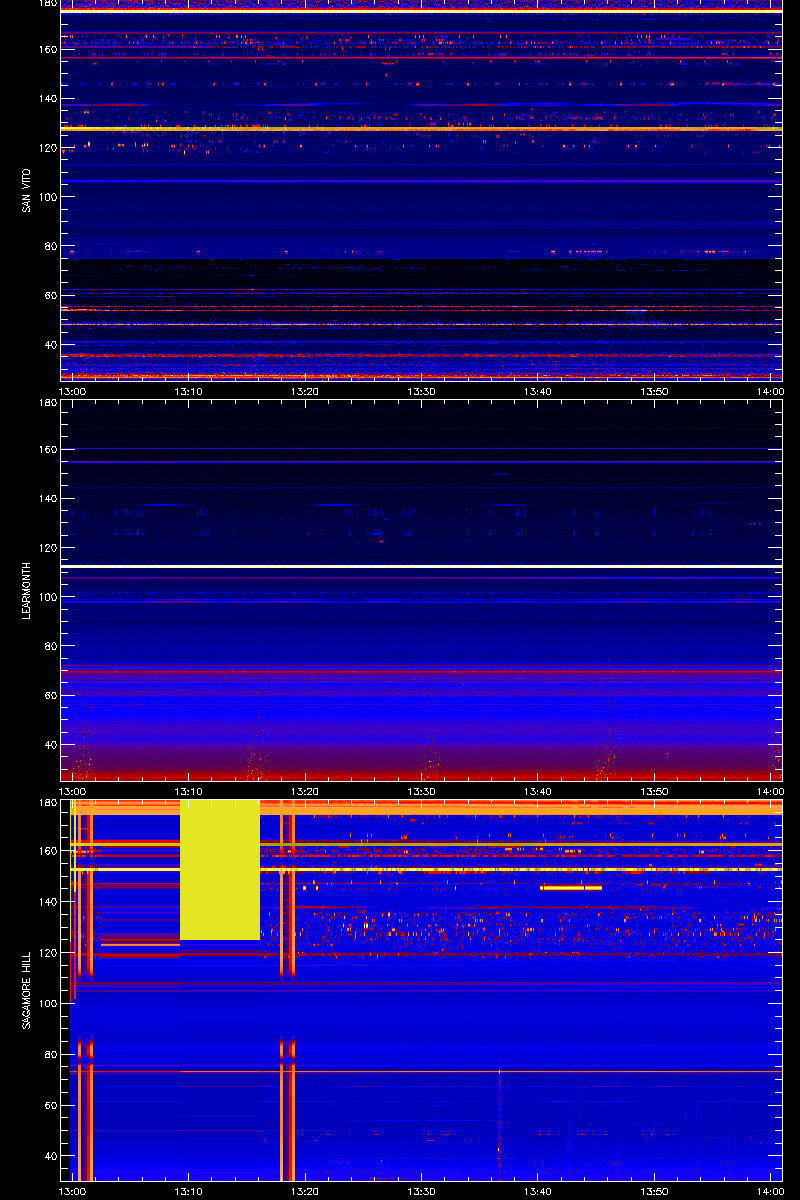Viewport: 800px width, 1200px height.
Task: Click the solid yellow data-gap block in Sagamore Hill
Action: [220, 869]
